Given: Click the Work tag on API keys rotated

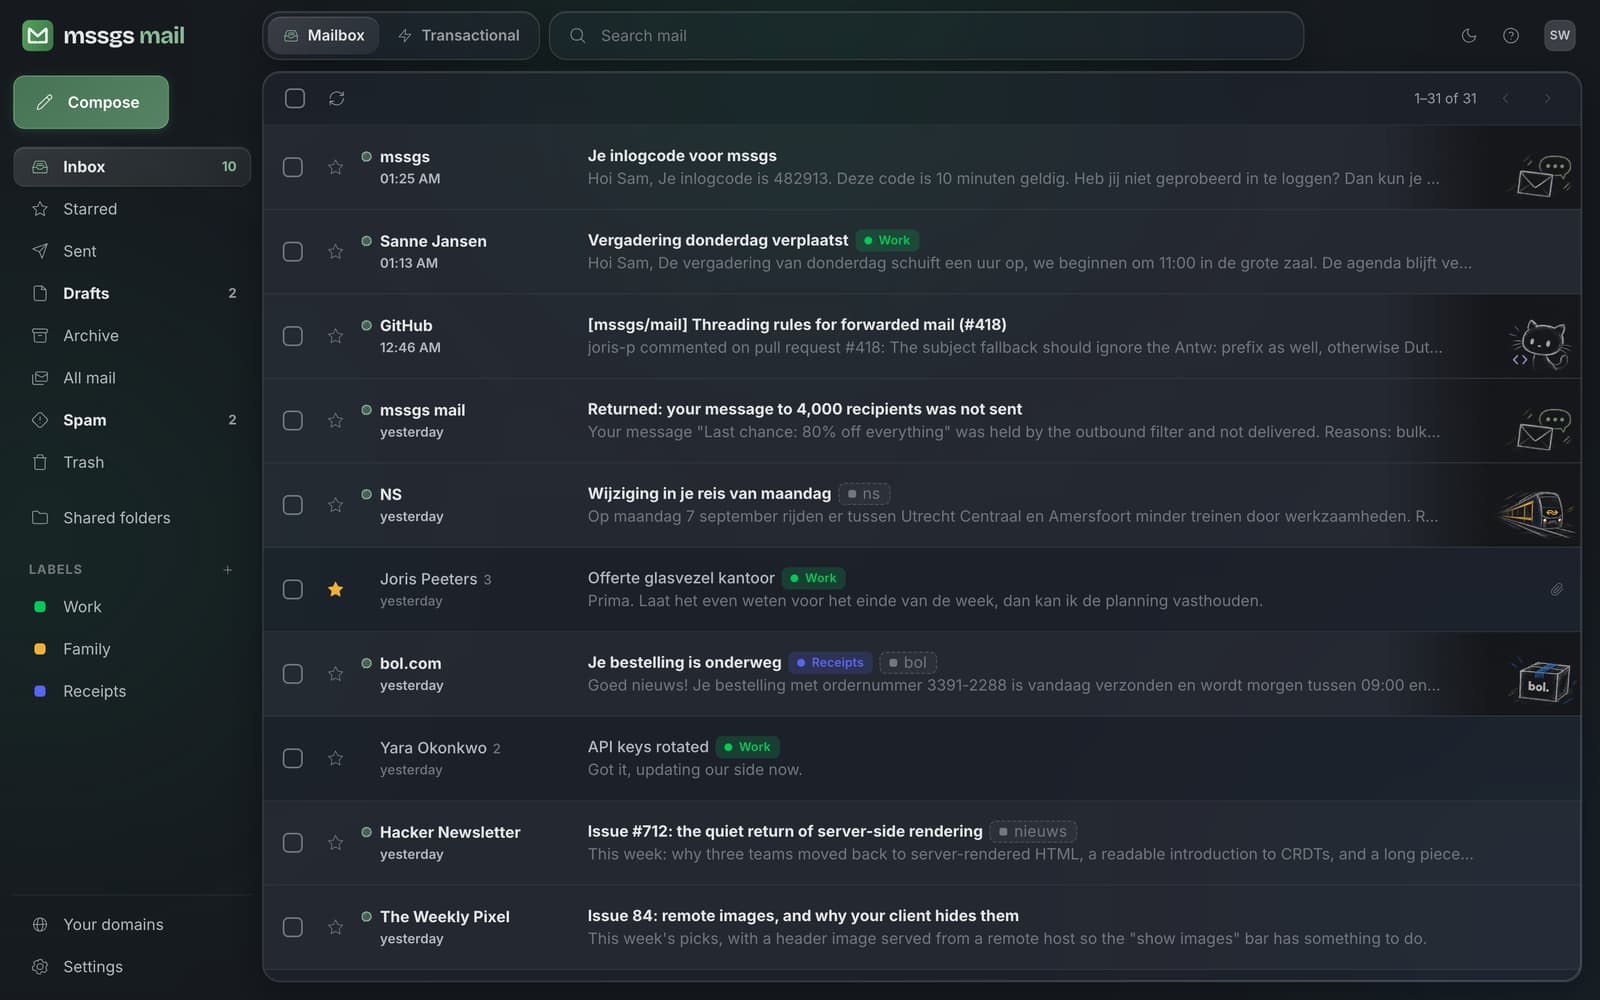Looking at the screenshot, I should click(748, 747).
